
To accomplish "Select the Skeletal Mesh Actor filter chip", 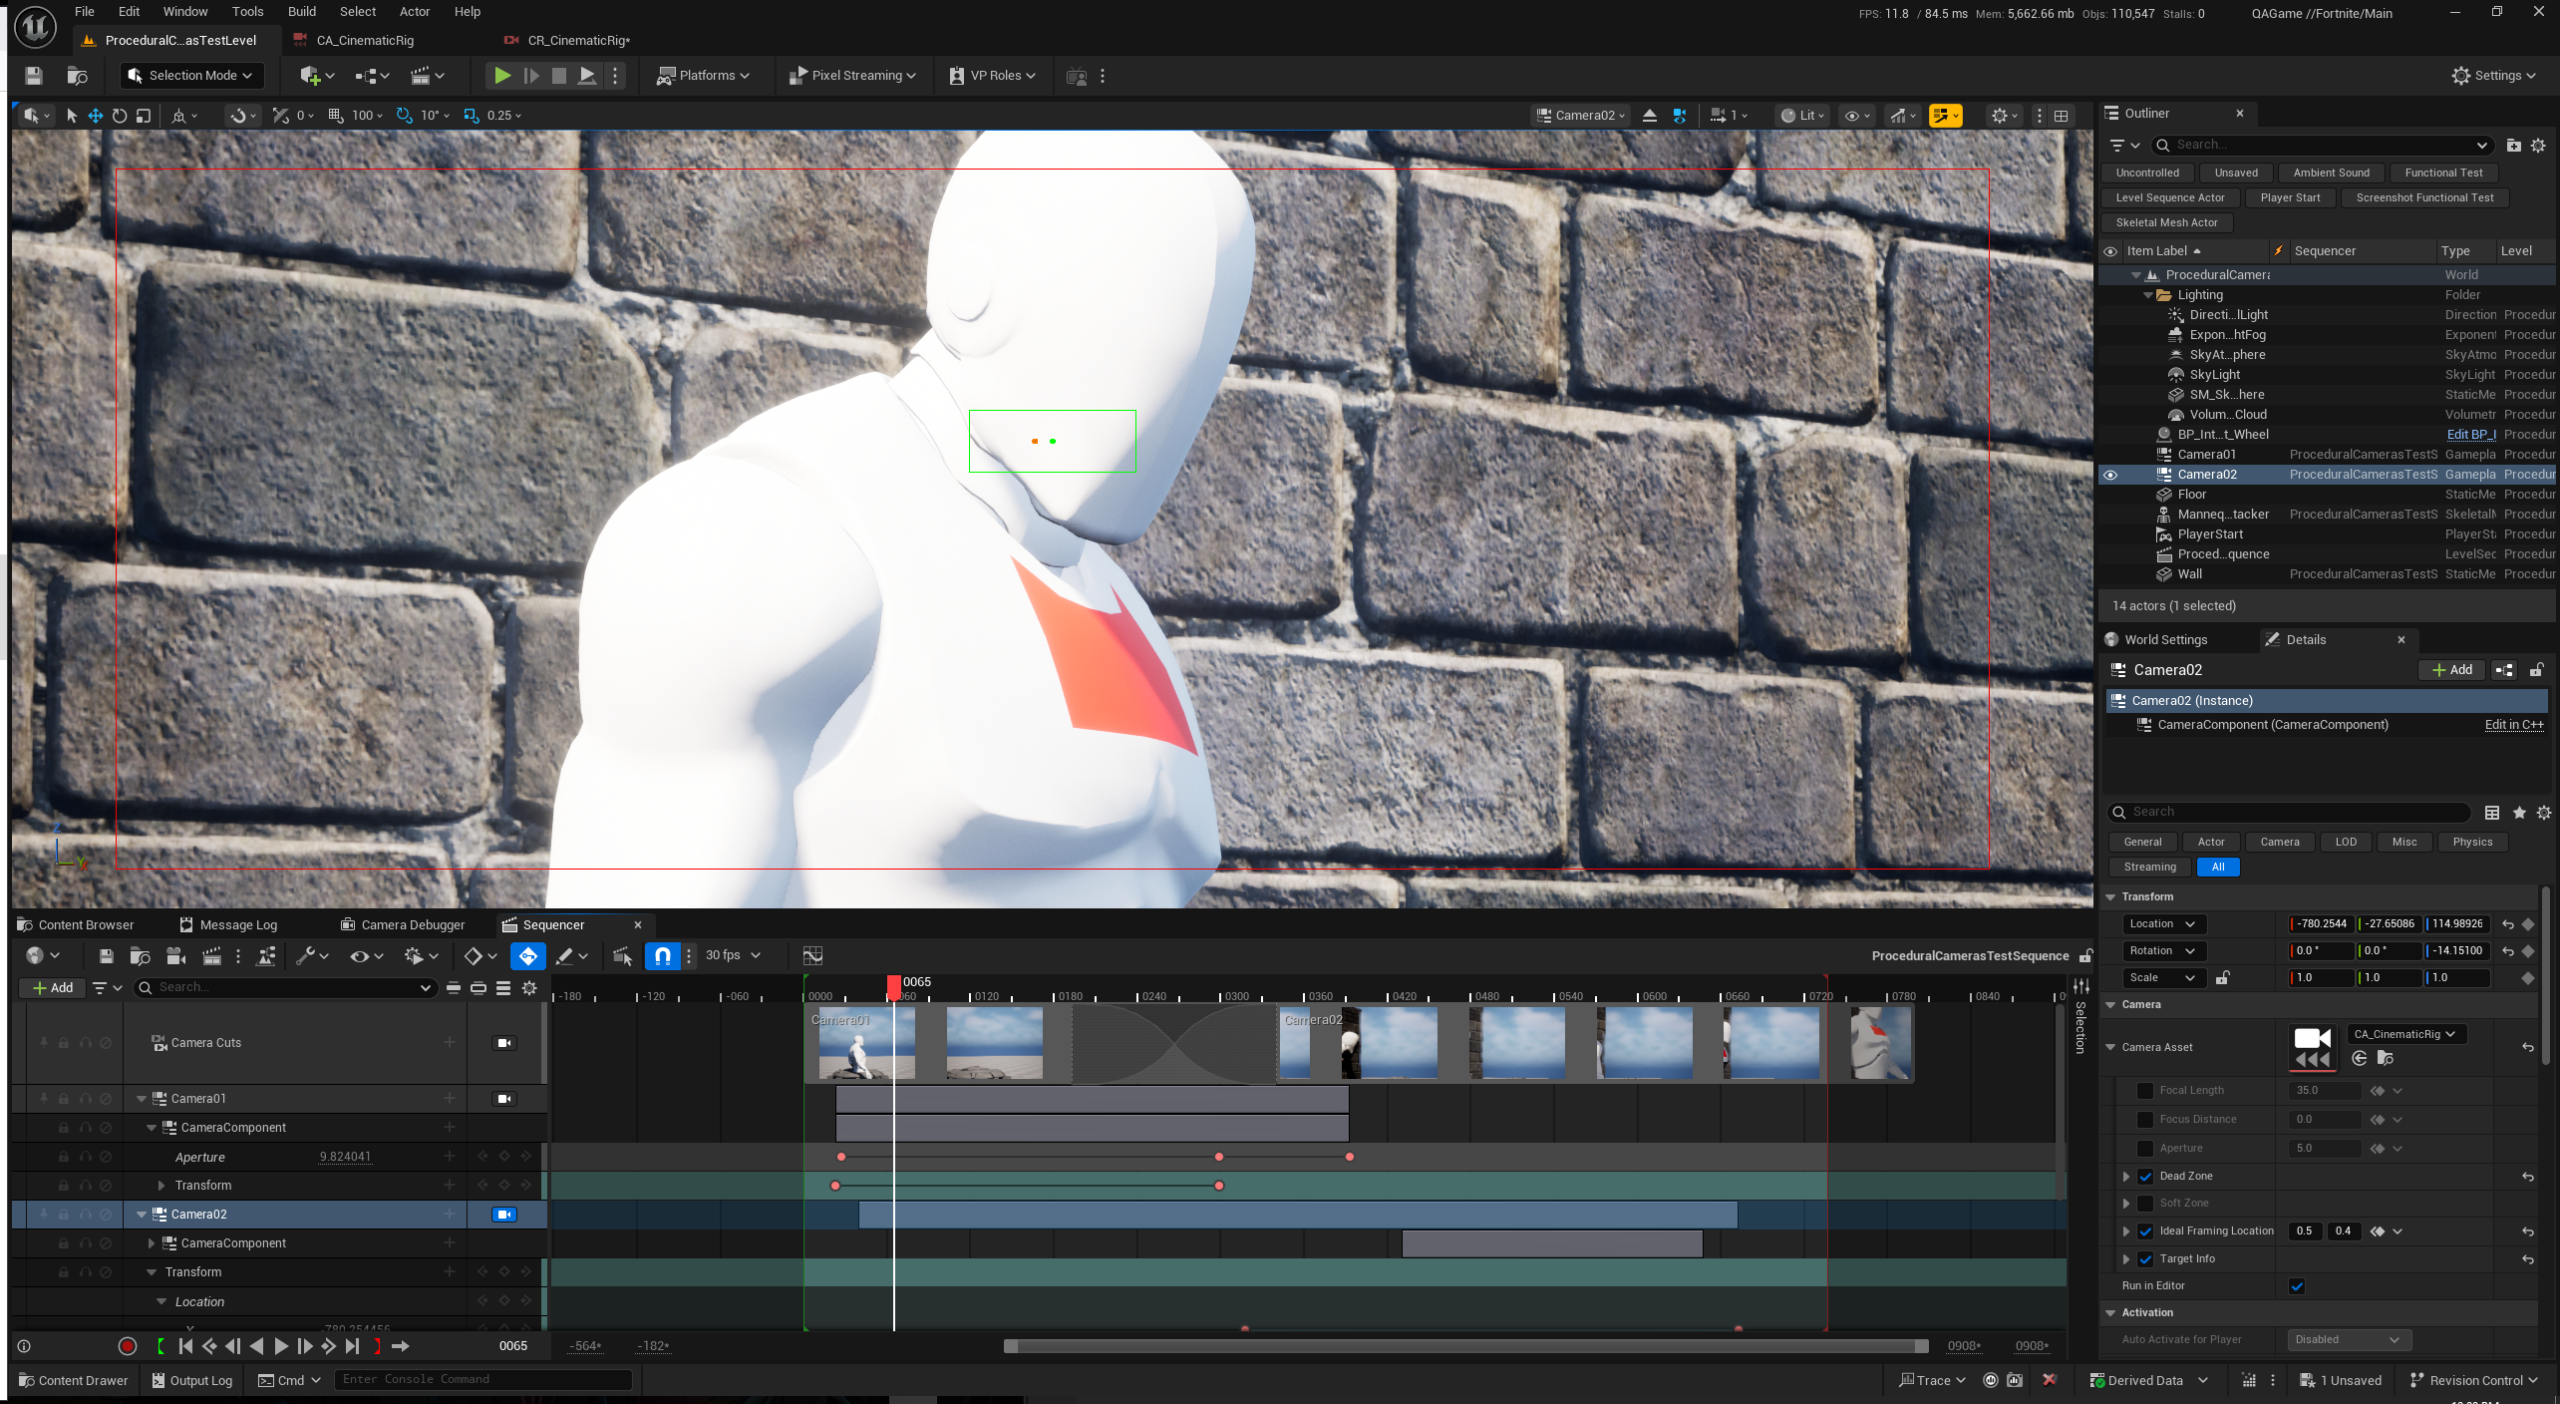I will (2167, 223).
